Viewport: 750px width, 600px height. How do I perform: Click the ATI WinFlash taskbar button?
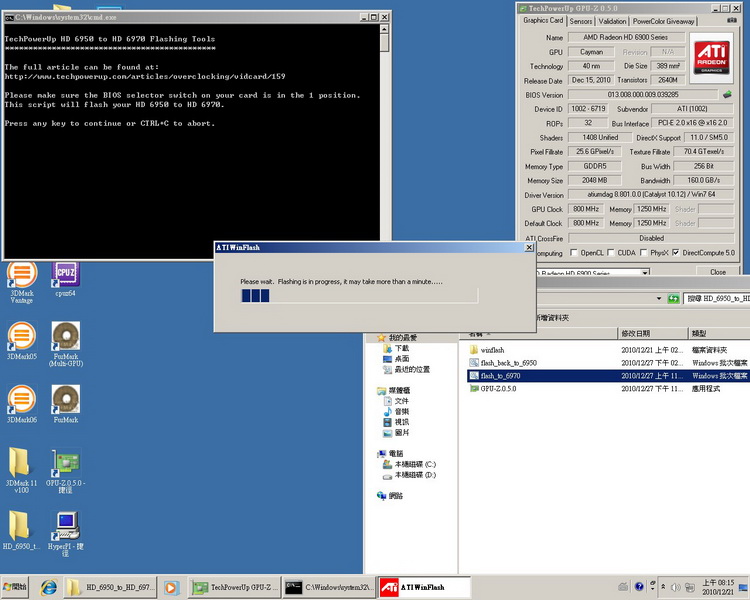pyautogui.click(x=424, y=587)
